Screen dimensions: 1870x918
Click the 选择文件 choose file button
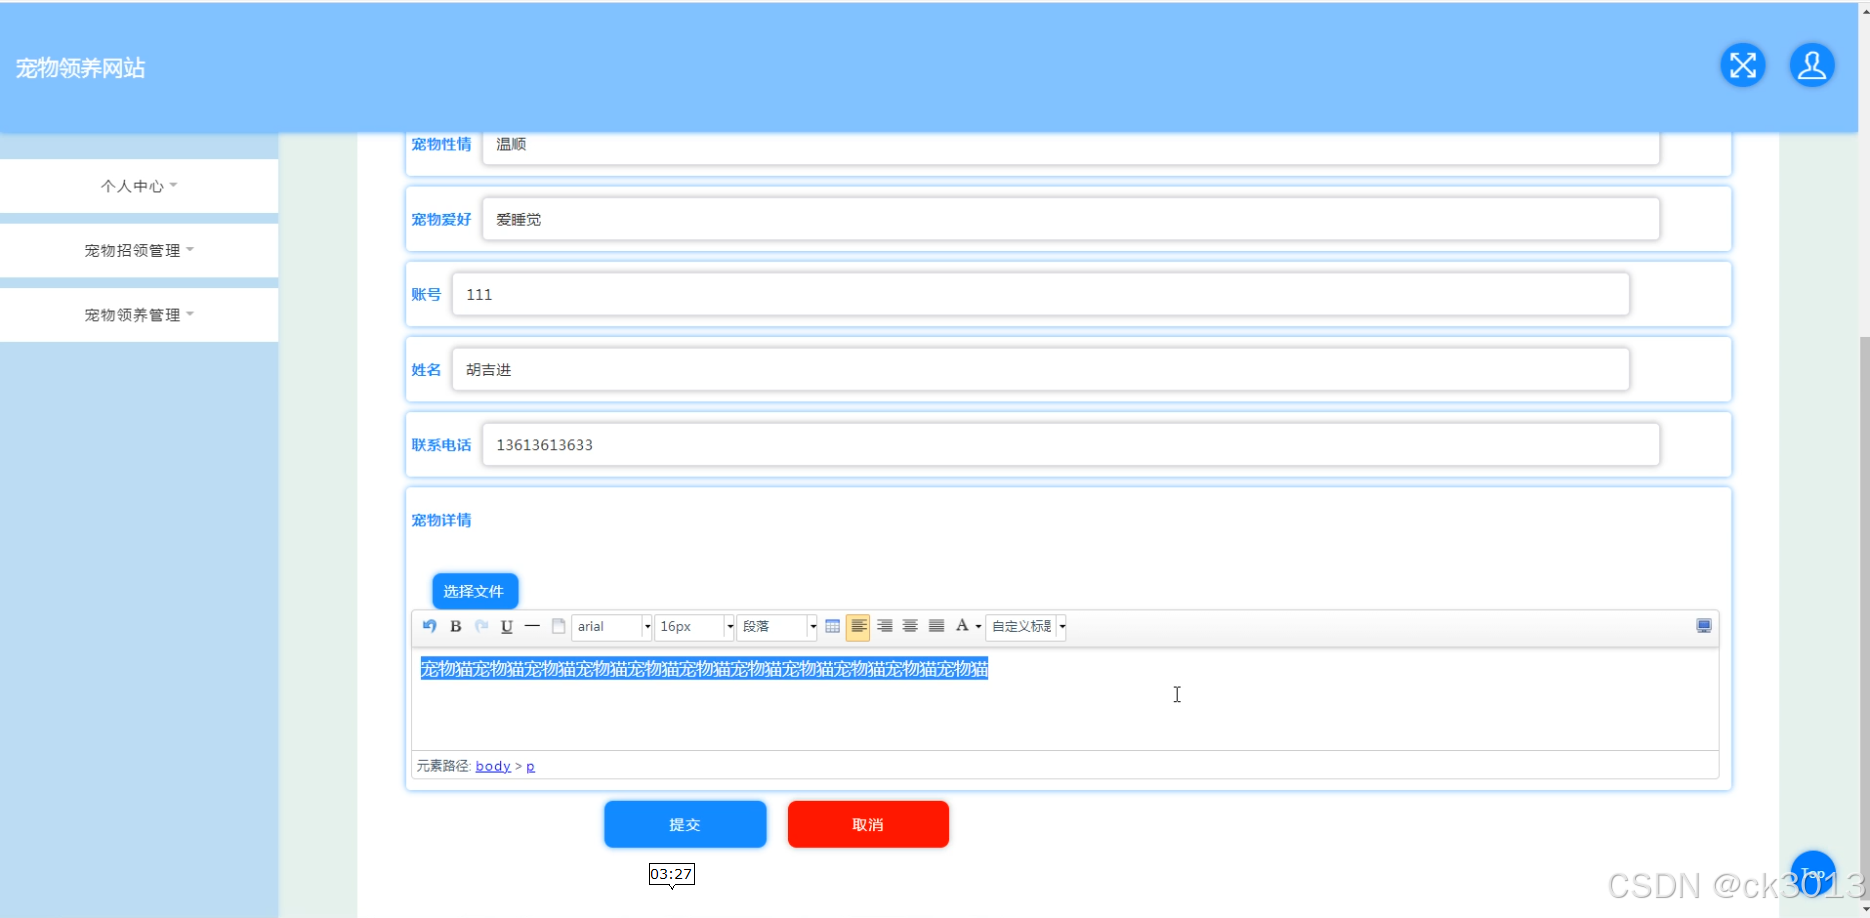point(475,591)
